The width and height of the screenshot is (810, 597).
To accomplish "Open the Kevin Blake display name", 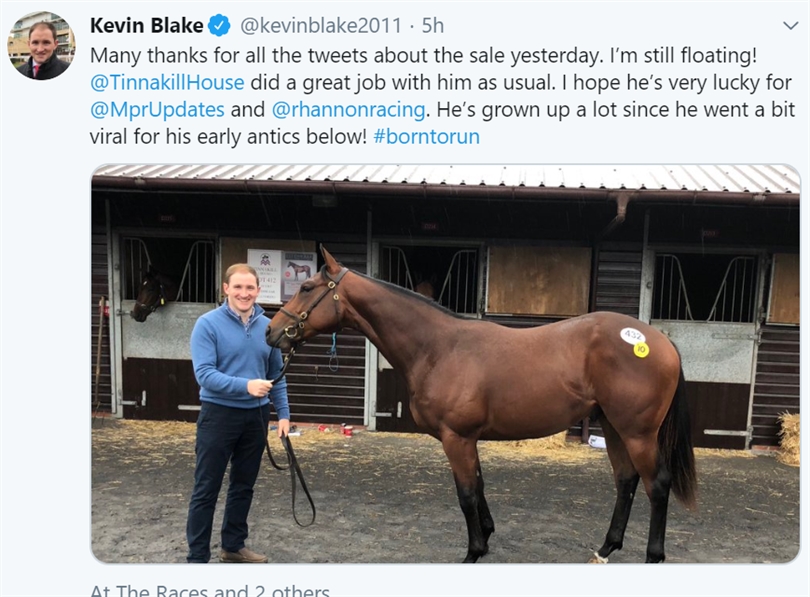I will point(146,25).
